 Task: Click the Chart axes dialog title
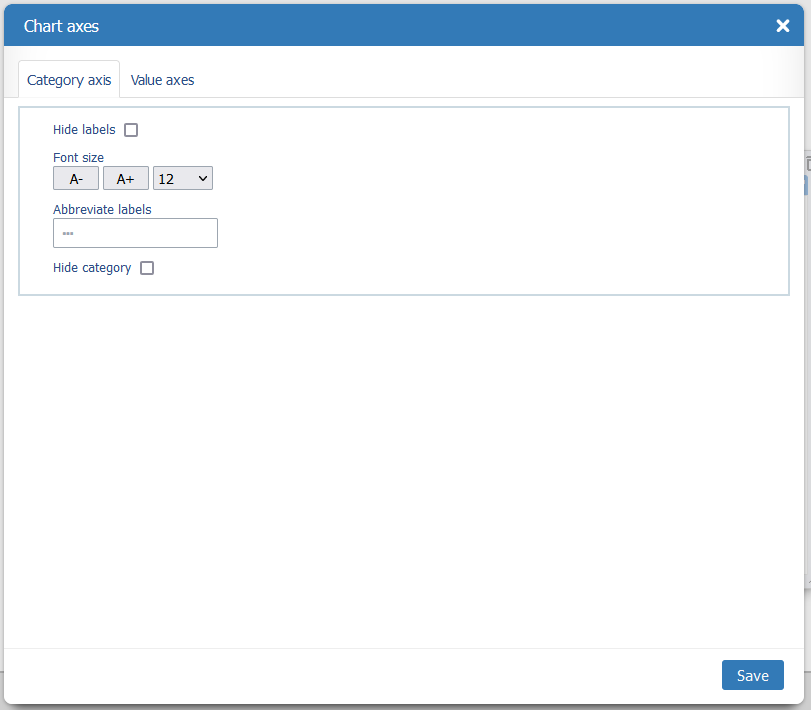[61, 26]
